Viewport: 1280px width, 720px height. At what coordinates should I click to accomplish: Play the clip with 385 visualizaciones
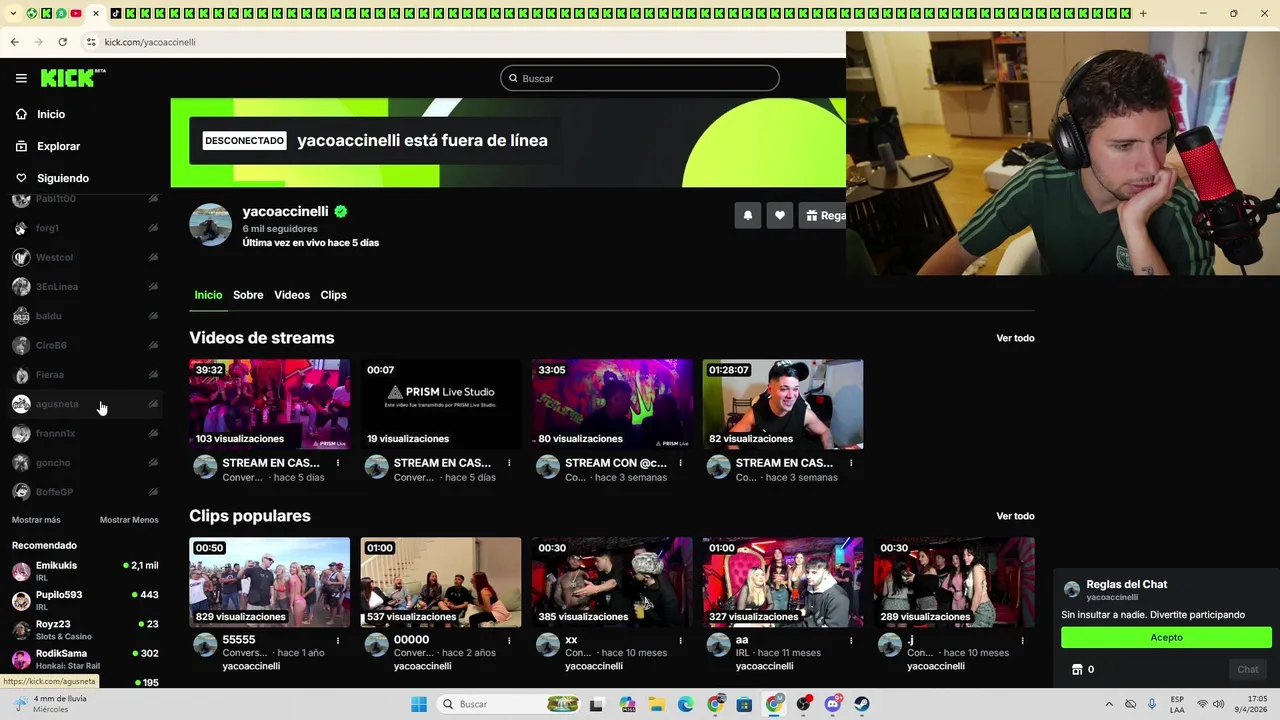(x=612, y=582)
